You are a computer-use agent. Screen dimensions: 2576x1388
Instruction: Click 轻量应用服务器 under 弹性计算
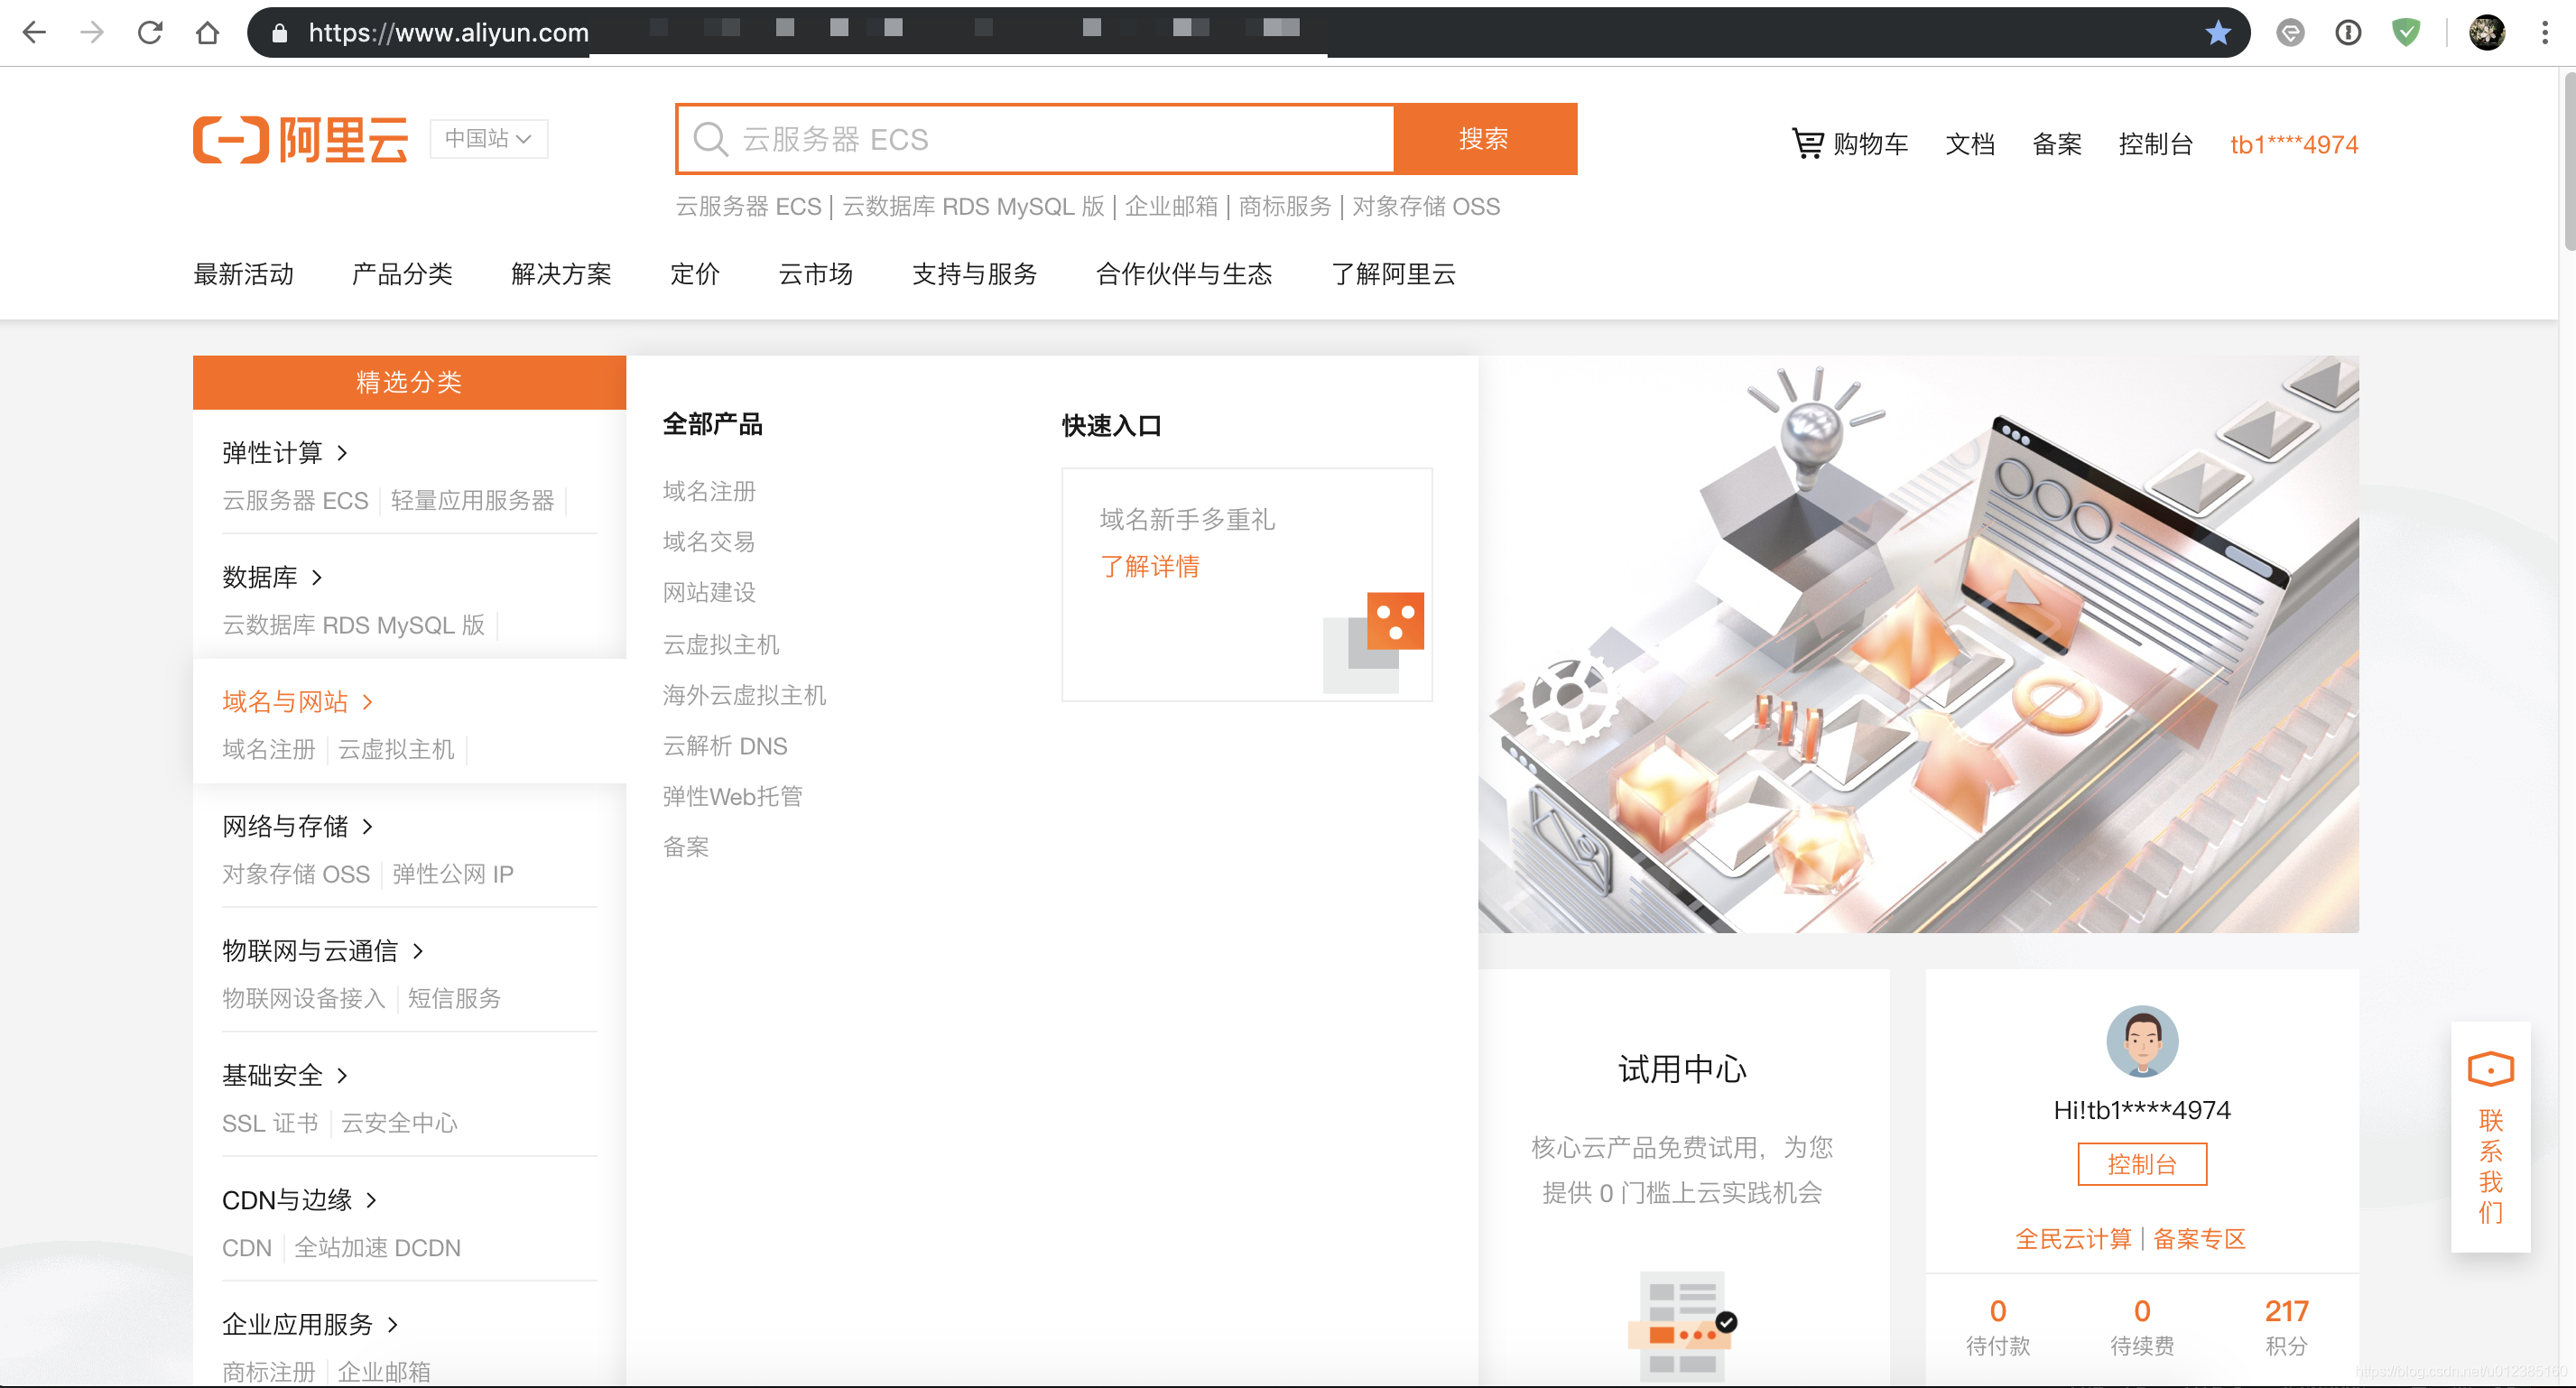pyautogui.click(x=472, y=500)
